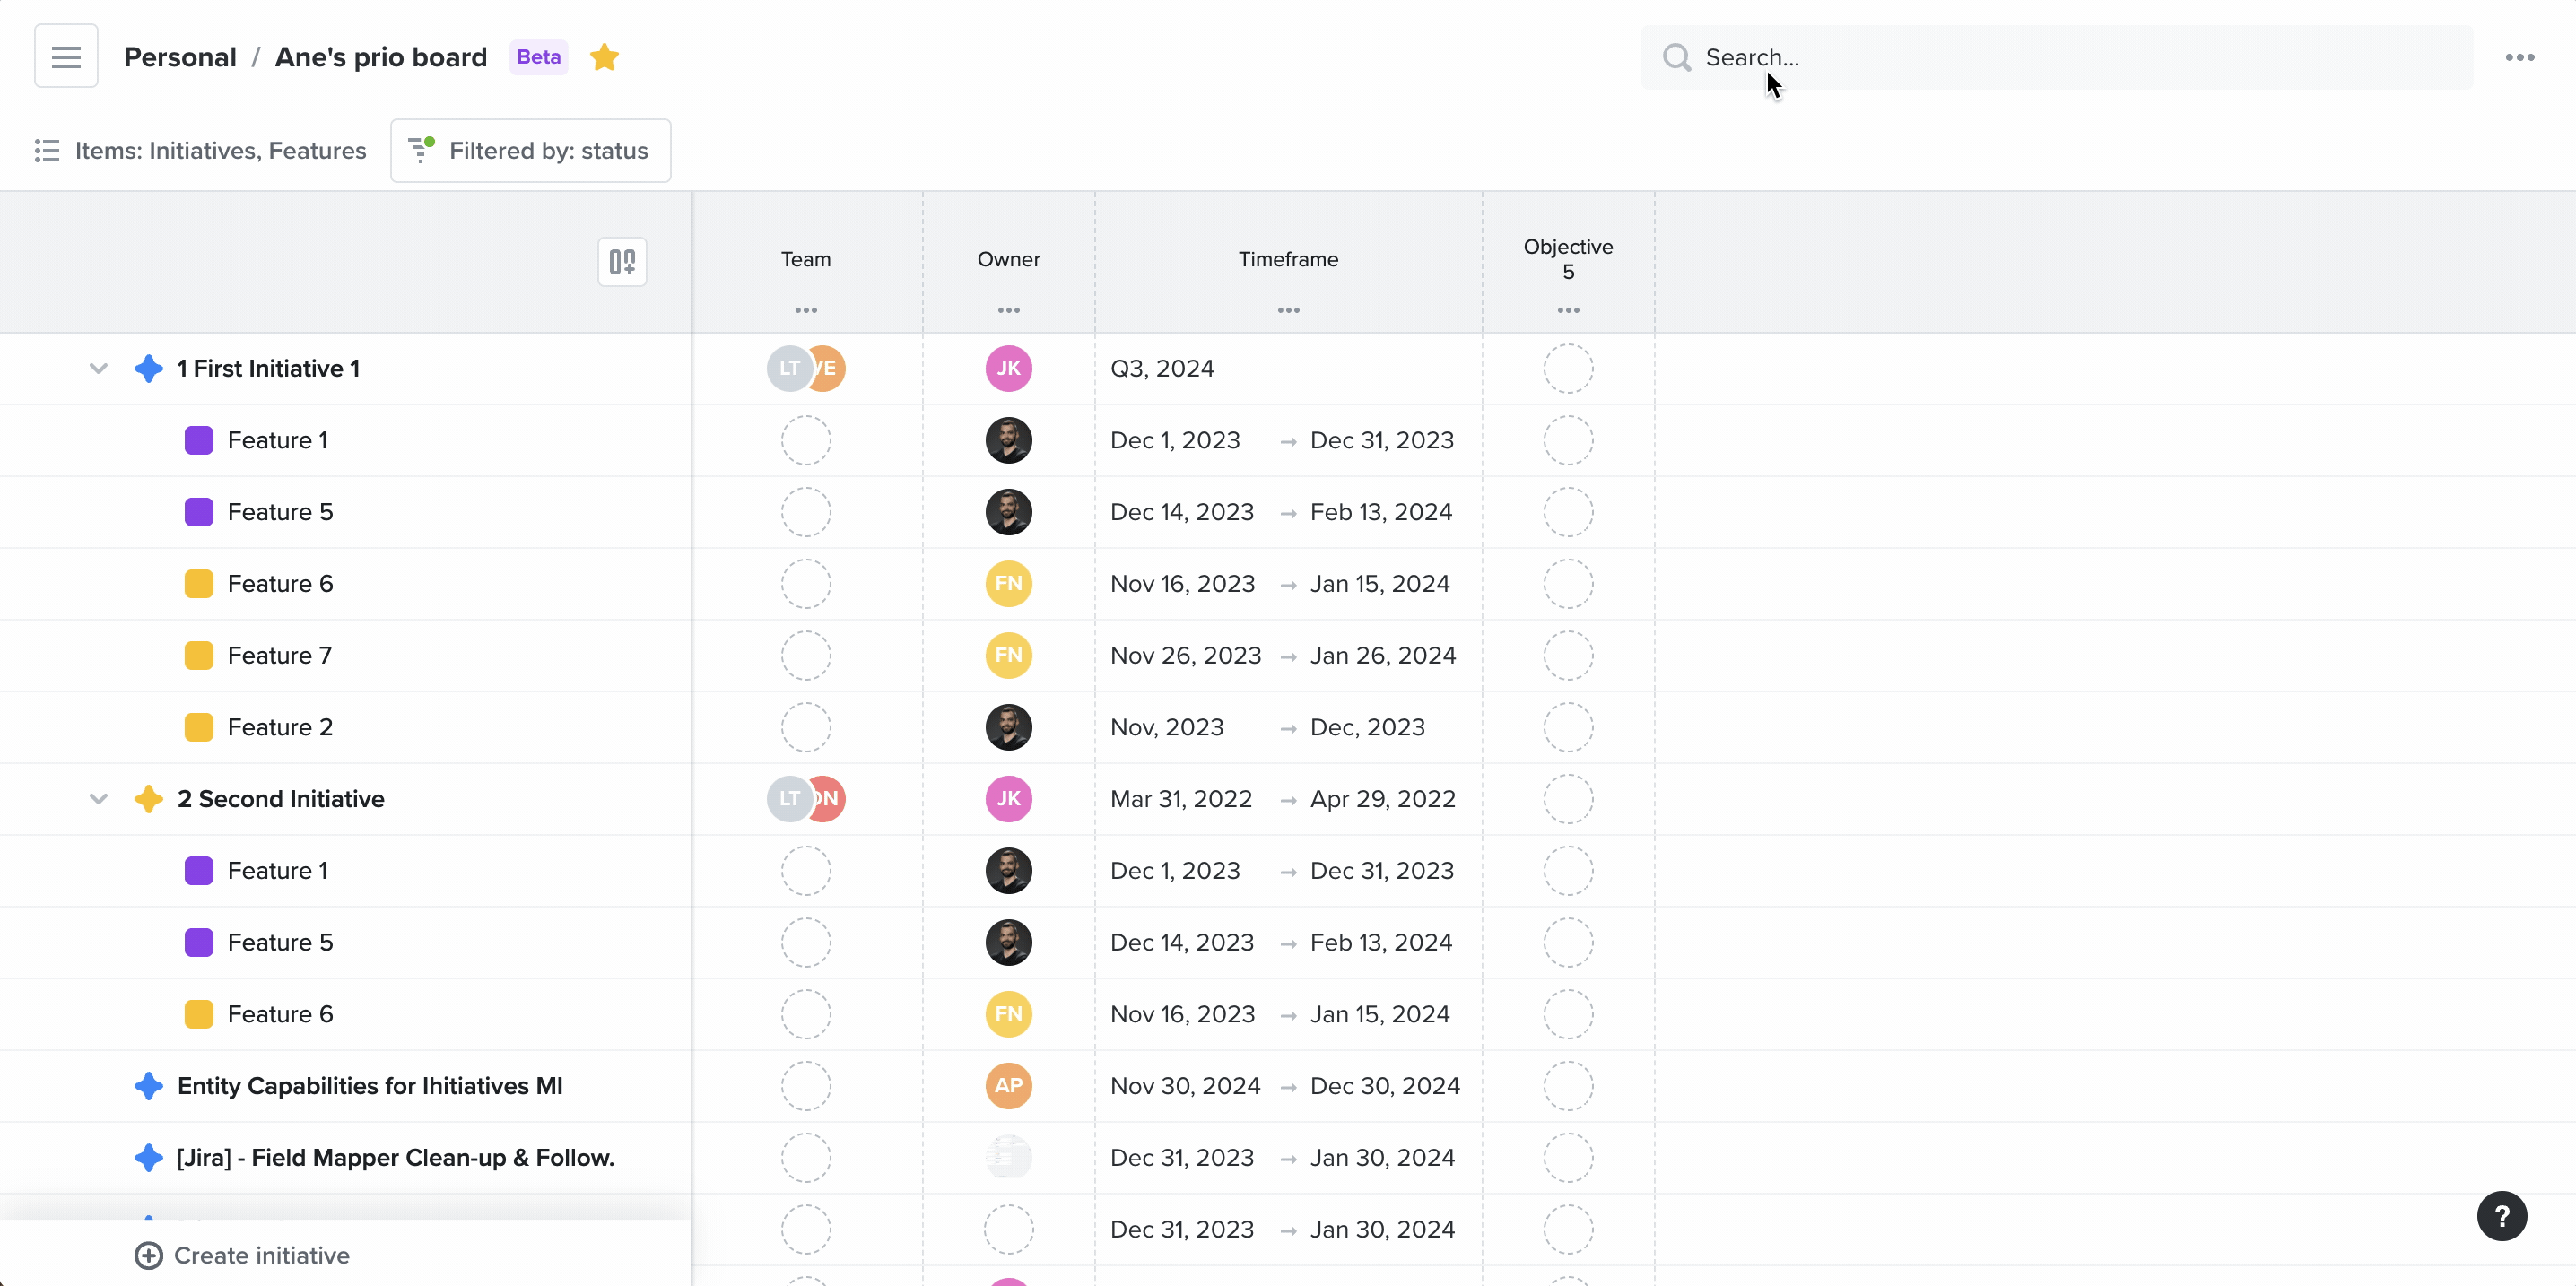Open the Owner column's three-dot menu
The image size is (2576, 1286).
pos(1008,310)
